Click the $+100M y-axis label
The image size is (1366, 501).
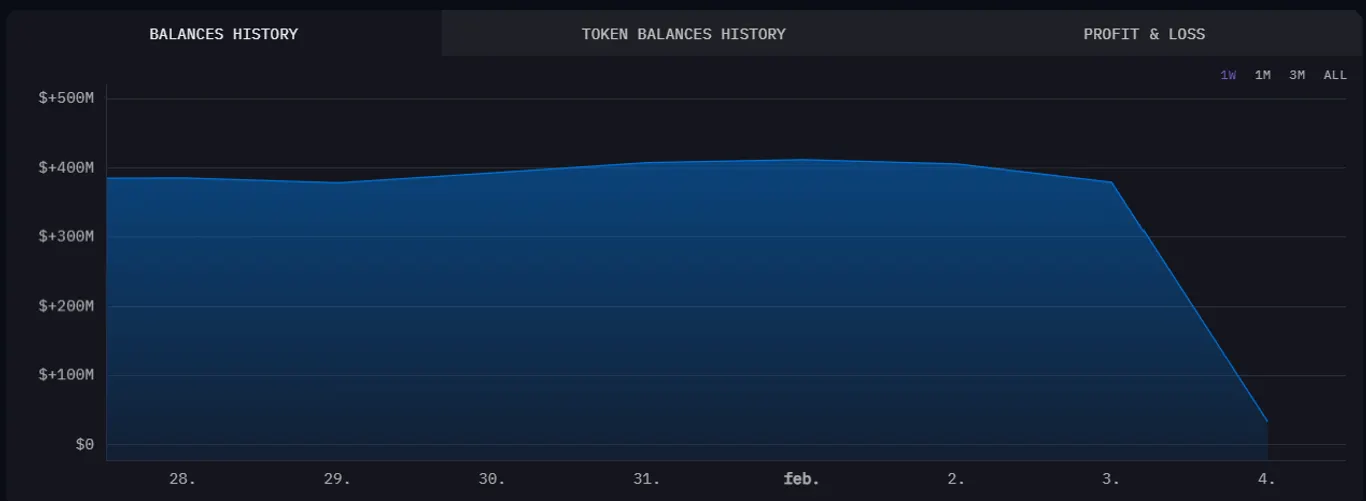66,375
